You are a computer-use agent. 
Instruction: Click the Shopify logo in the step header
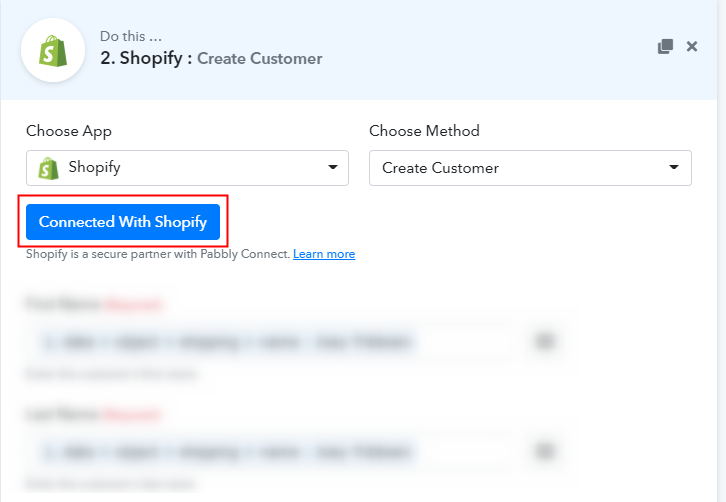click(53, 50)
